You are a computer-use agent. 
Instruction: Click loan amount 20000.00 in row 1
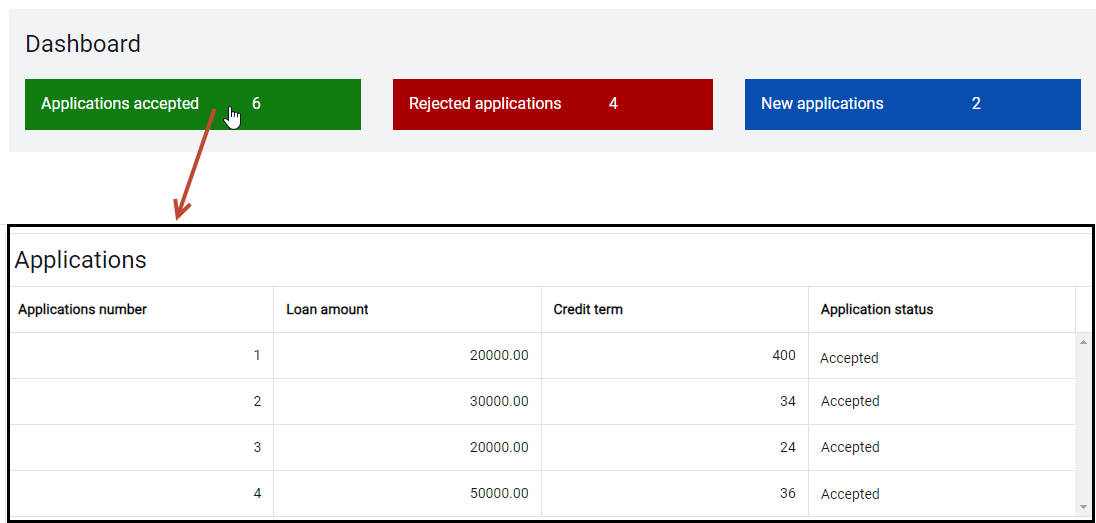click(408, 356)
